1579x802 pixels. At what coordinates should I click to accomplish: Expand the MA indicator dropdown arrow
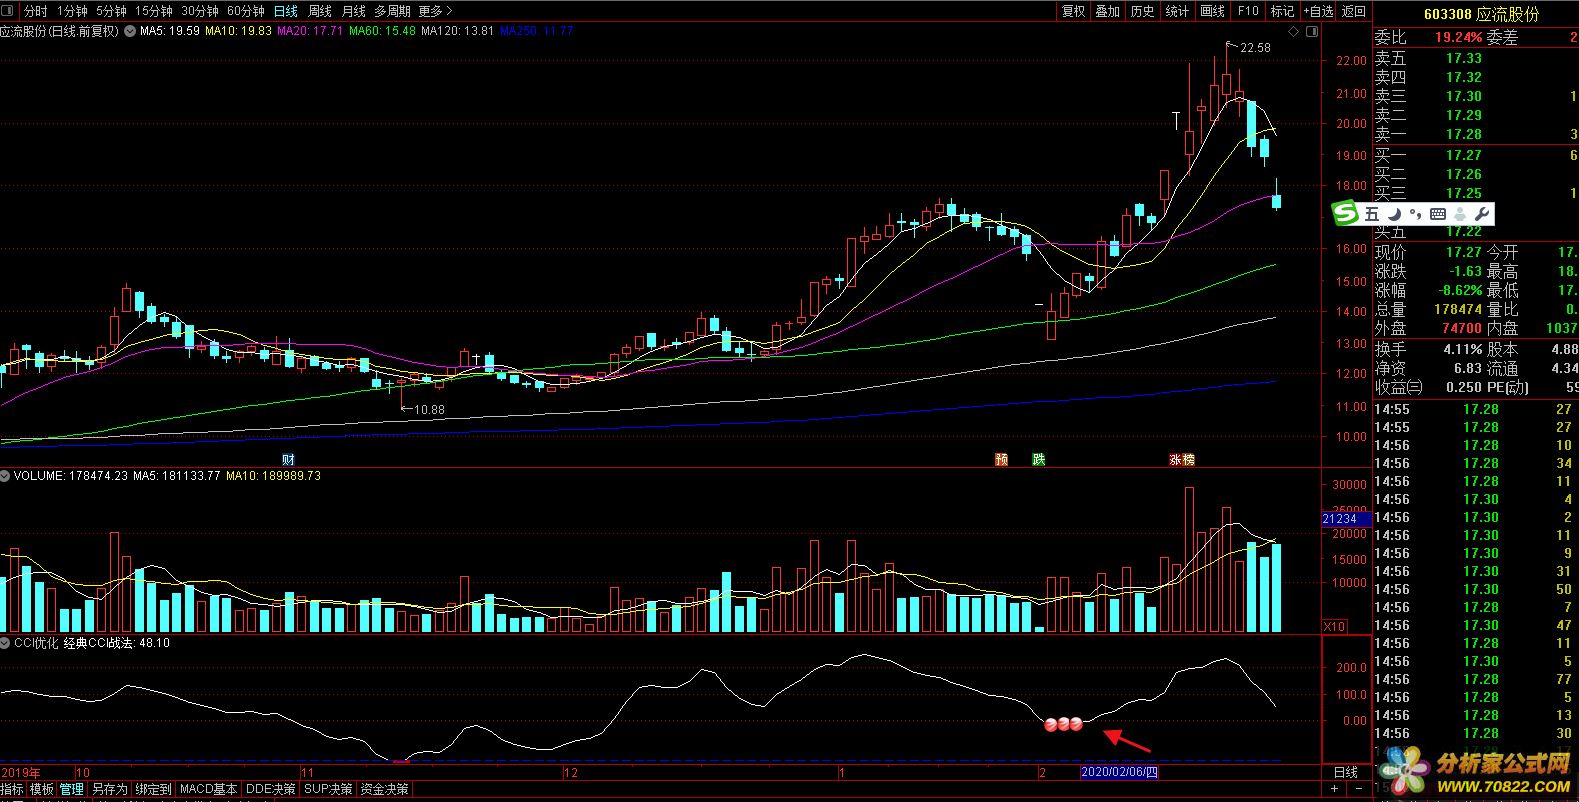(x=130, y=31)
